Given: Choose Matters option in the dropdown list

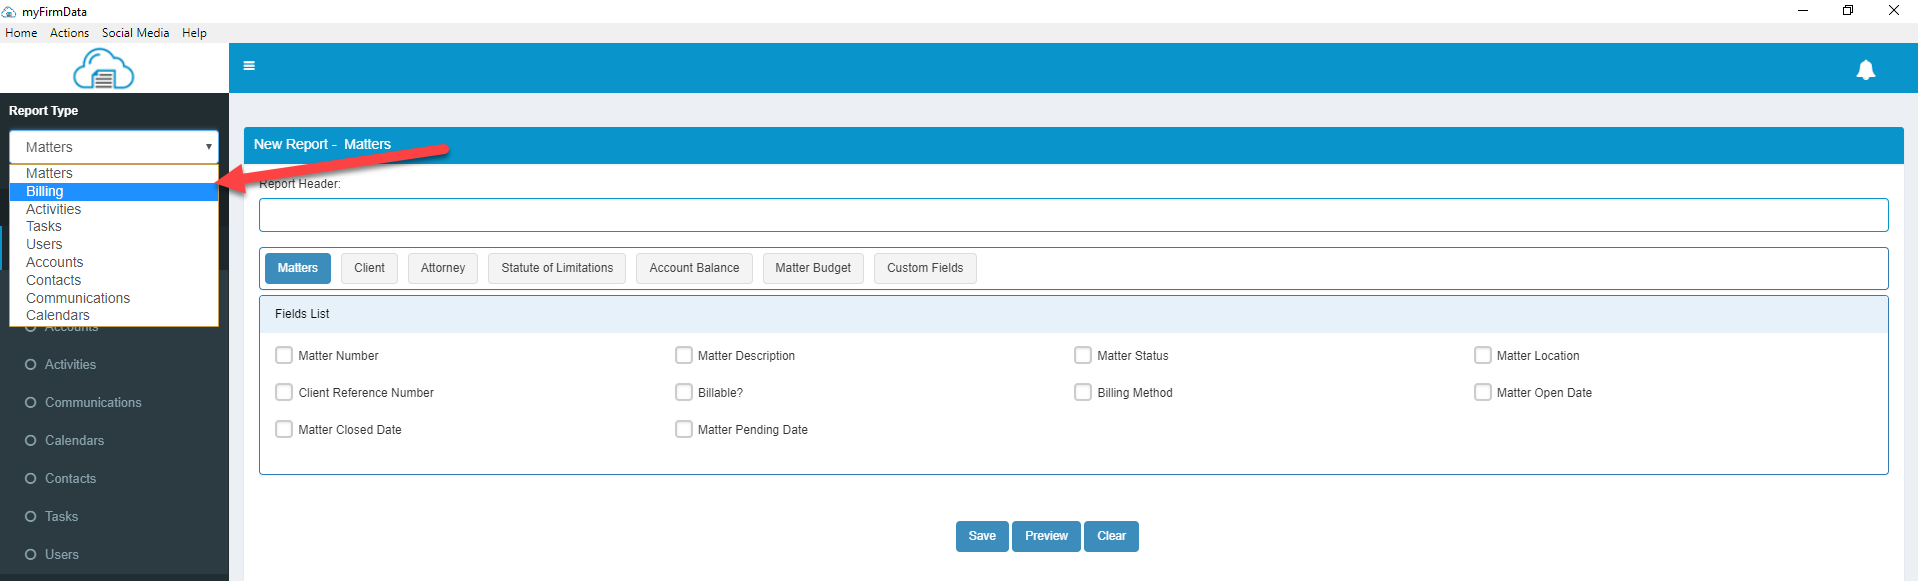Looking at the screenshot, I should 114,173.
